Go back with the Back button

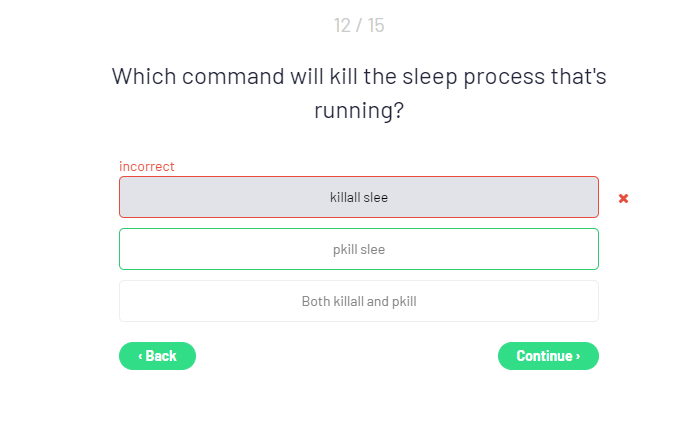[157, 356]
